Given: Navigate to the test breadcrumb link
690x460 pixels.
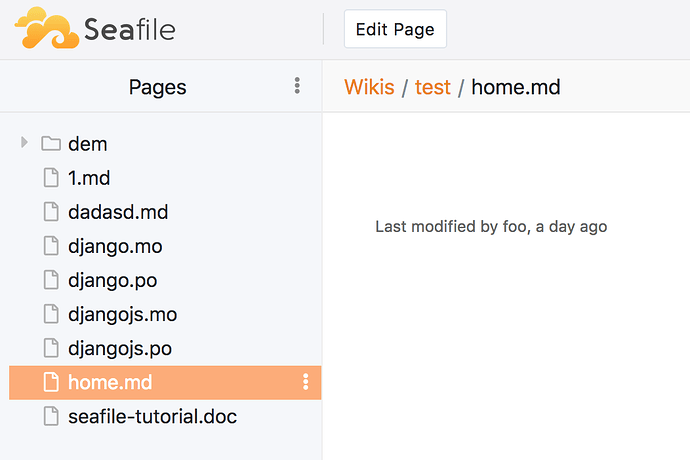Looking at the screenshot, I should [432, 87].
